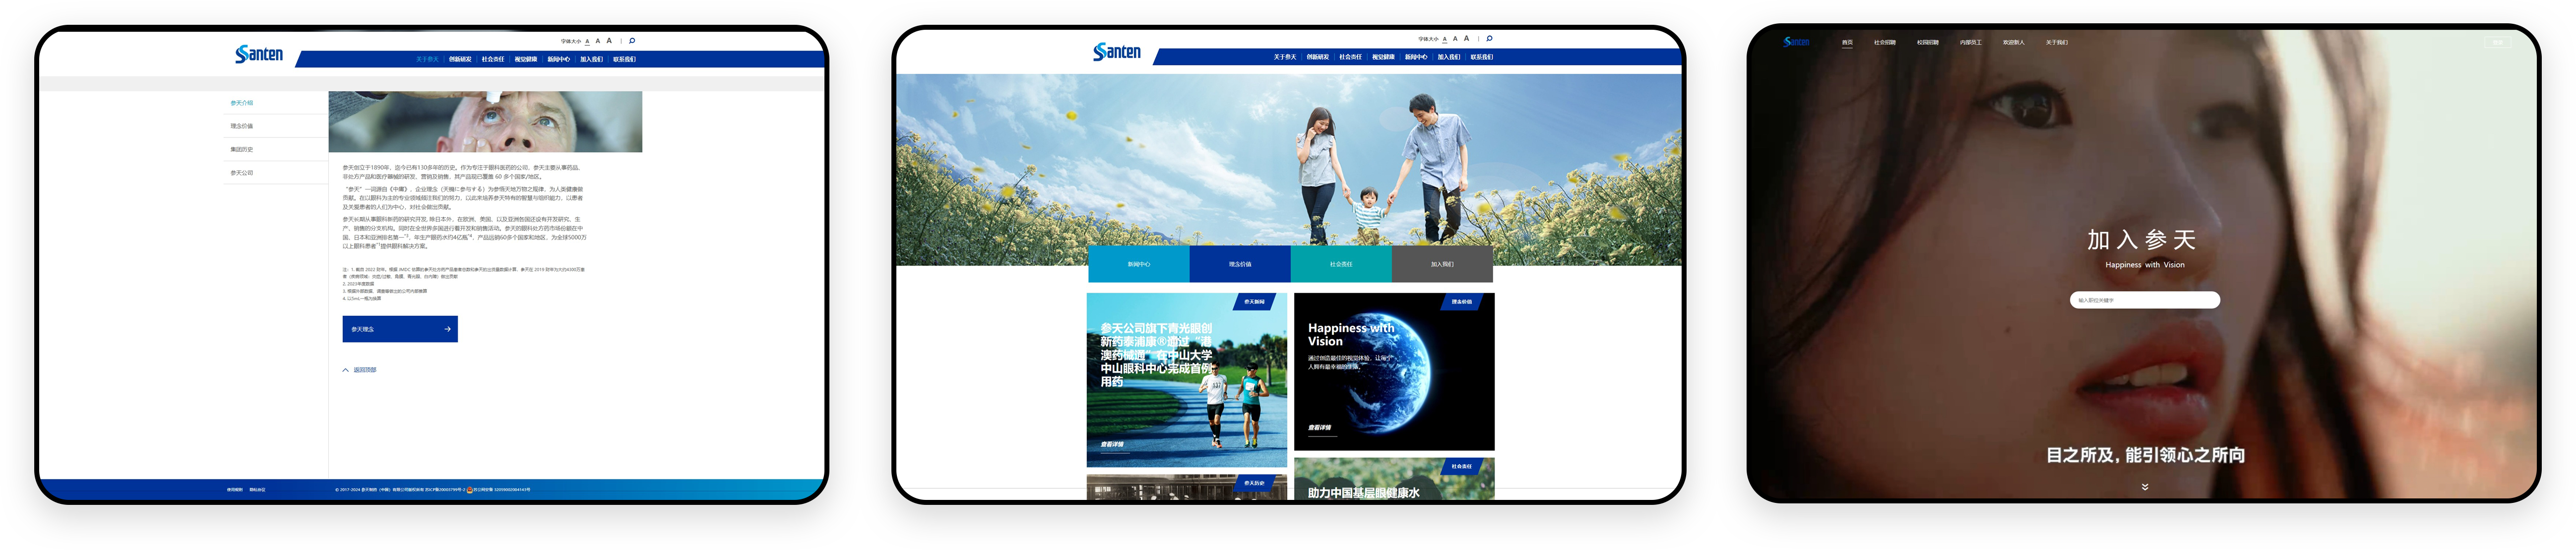This screenshot has height=550, width=2576.
Task: Click Santen logo on dark recruitment page
Action: (1797, 42)
